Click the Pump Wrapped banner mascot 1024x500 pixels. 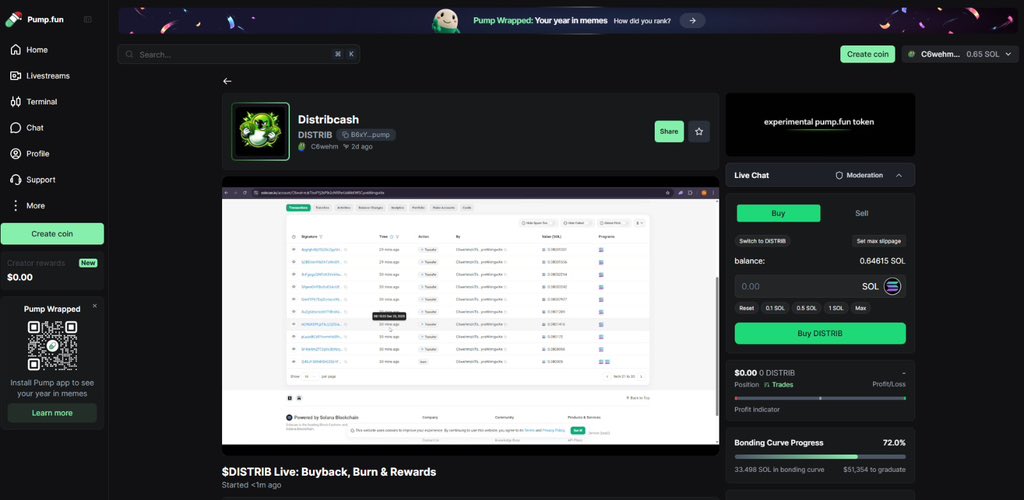tap(446, 21)
